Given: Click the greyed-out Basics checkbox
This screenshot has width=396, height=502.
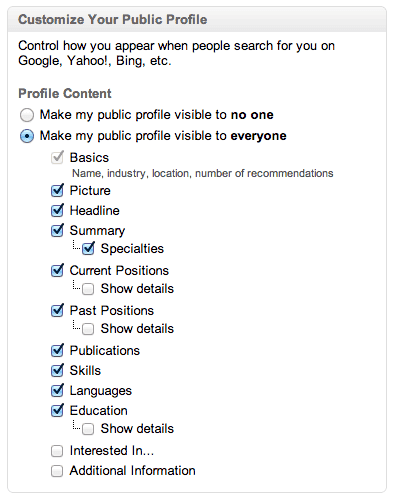Looking at the screenshot, I should (x=57, y=157).
